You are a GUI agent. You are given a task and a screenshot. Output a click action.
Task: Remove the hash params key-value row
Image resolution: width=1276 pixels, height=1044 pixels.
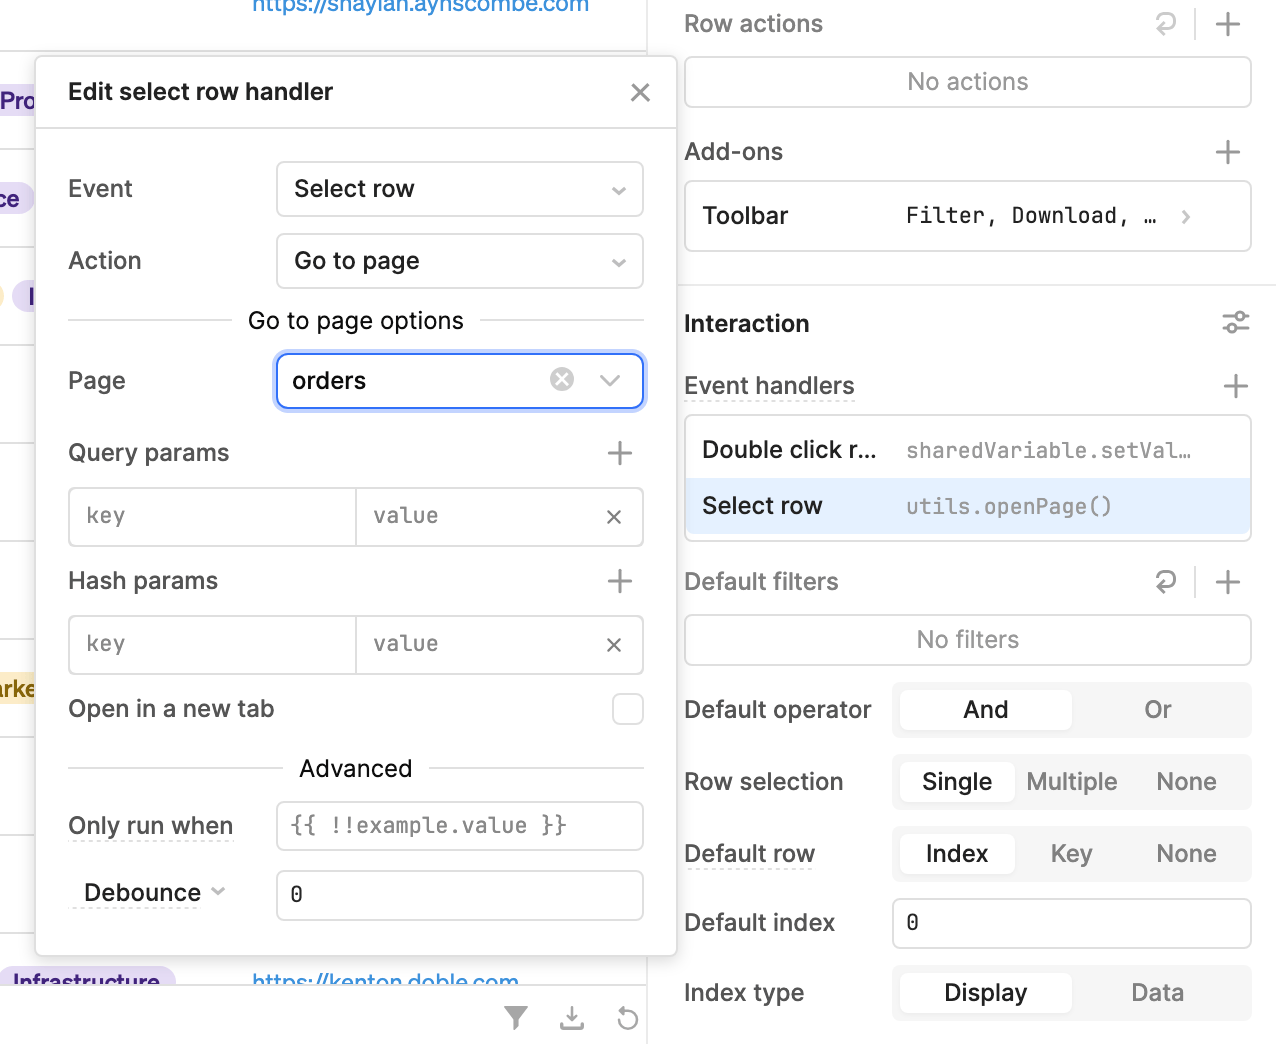coord(614,645)
